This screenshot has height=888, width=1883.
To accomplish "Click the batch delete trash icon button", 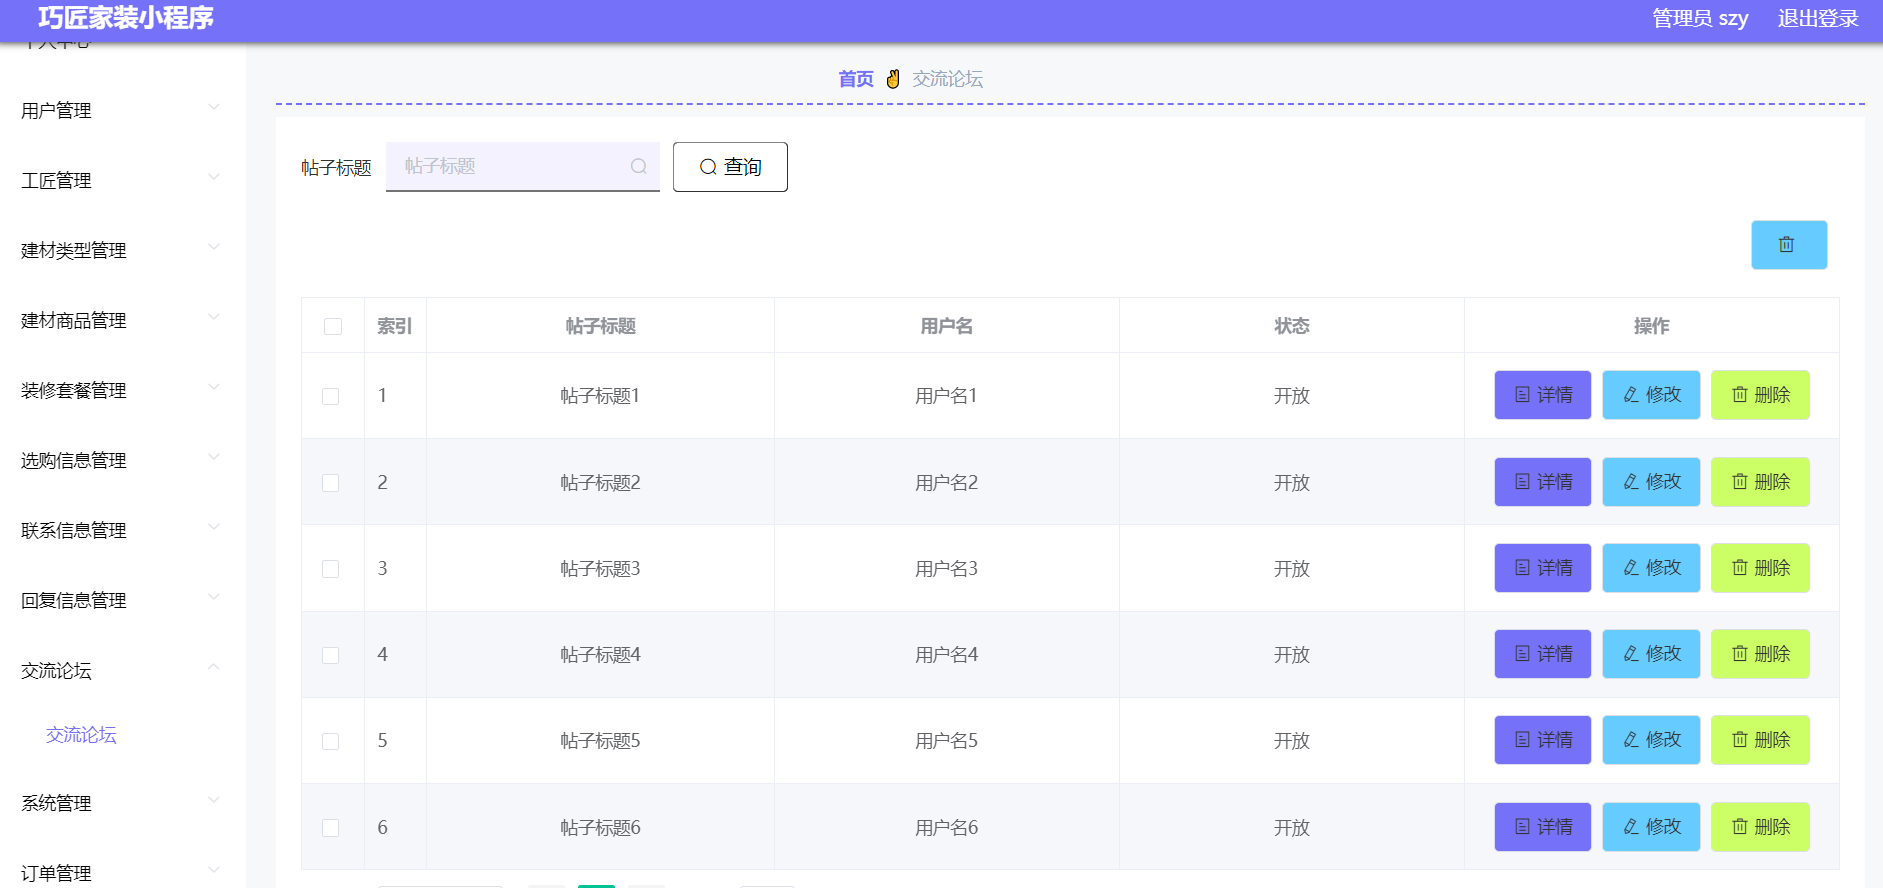I will (x=1788, y=245).
